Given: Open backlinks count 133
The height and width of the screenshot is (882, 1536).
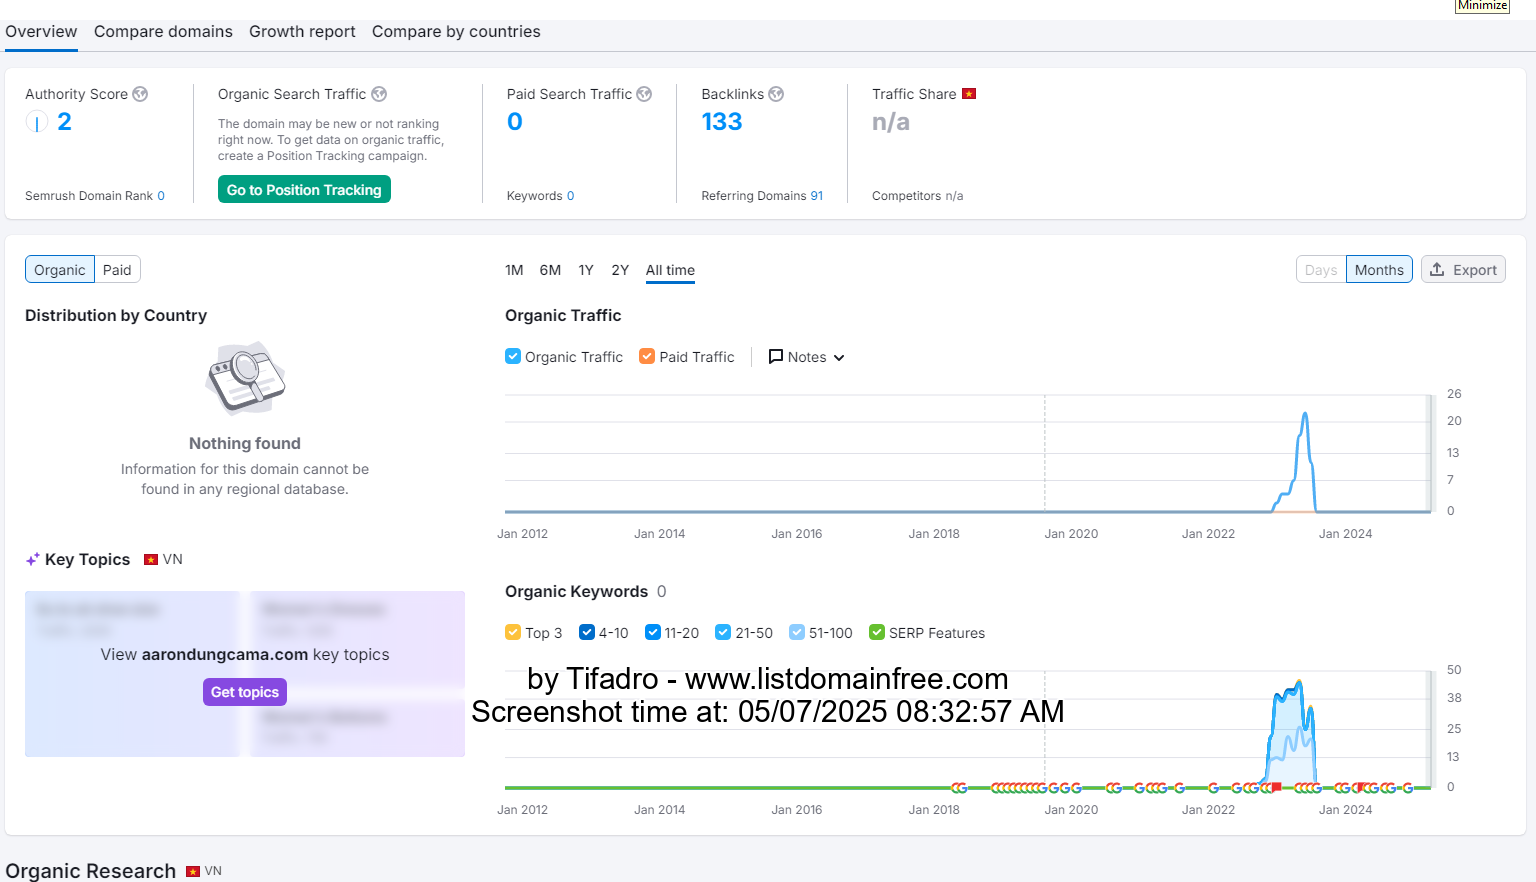Looking at the screenshot, I should click(x=722, y=122).
